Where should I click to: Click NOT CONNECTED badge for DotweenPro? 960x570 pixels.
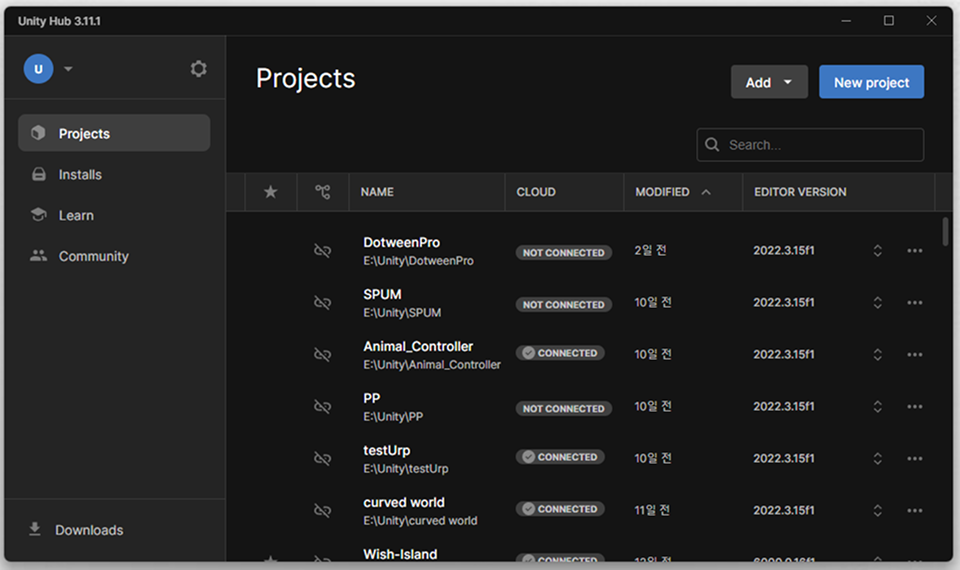[563, 252]
